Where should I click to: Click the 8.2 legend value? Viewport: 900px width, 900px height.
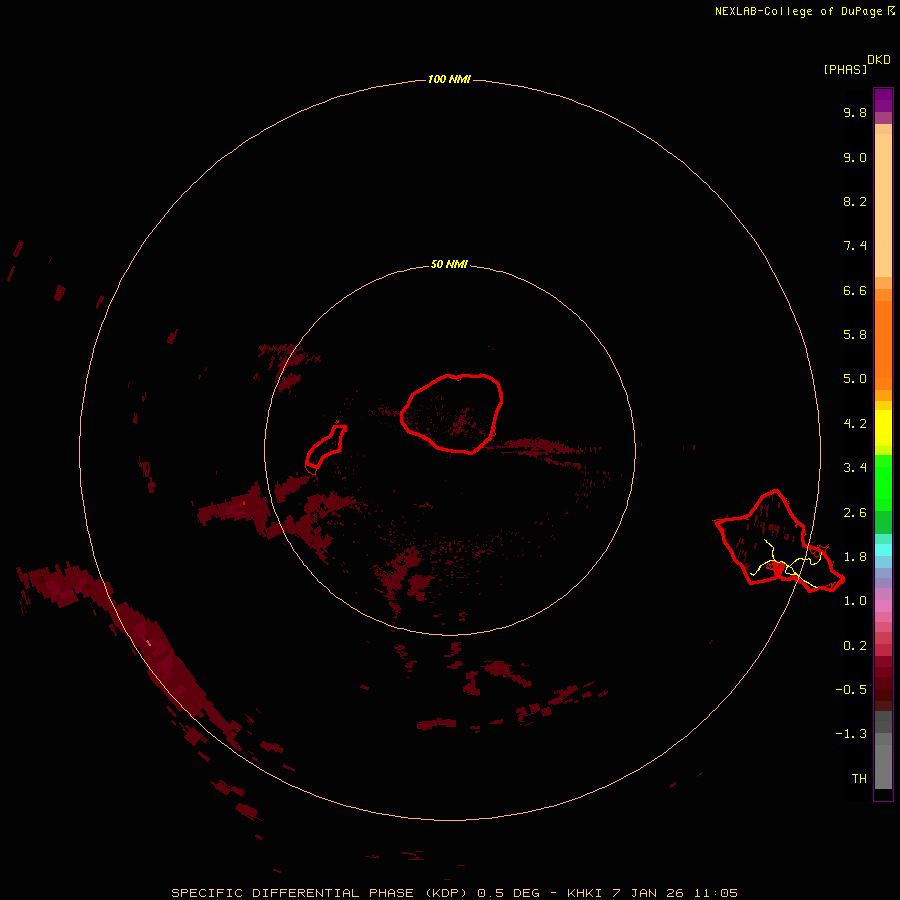click(x=855, y=201)
